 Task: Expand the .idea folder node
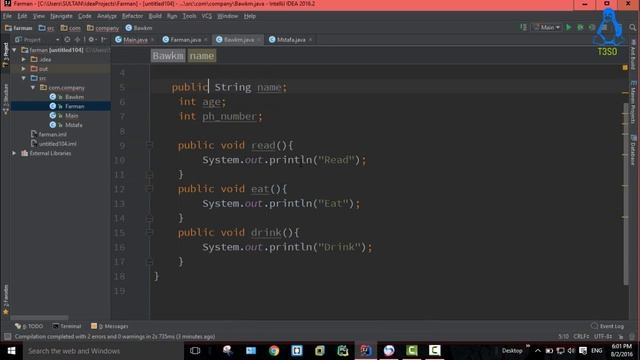pos(24,59)
